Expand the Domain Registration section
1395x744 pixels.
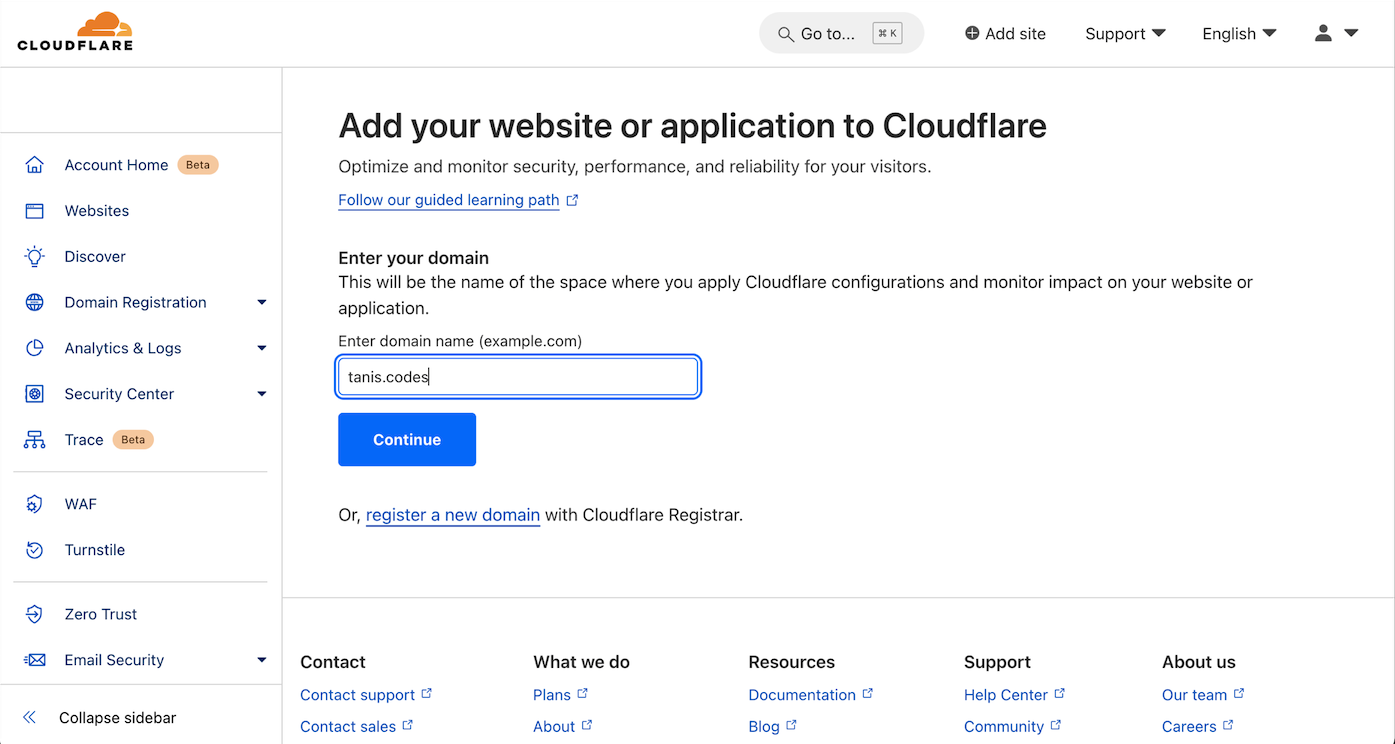pos(262,302)
